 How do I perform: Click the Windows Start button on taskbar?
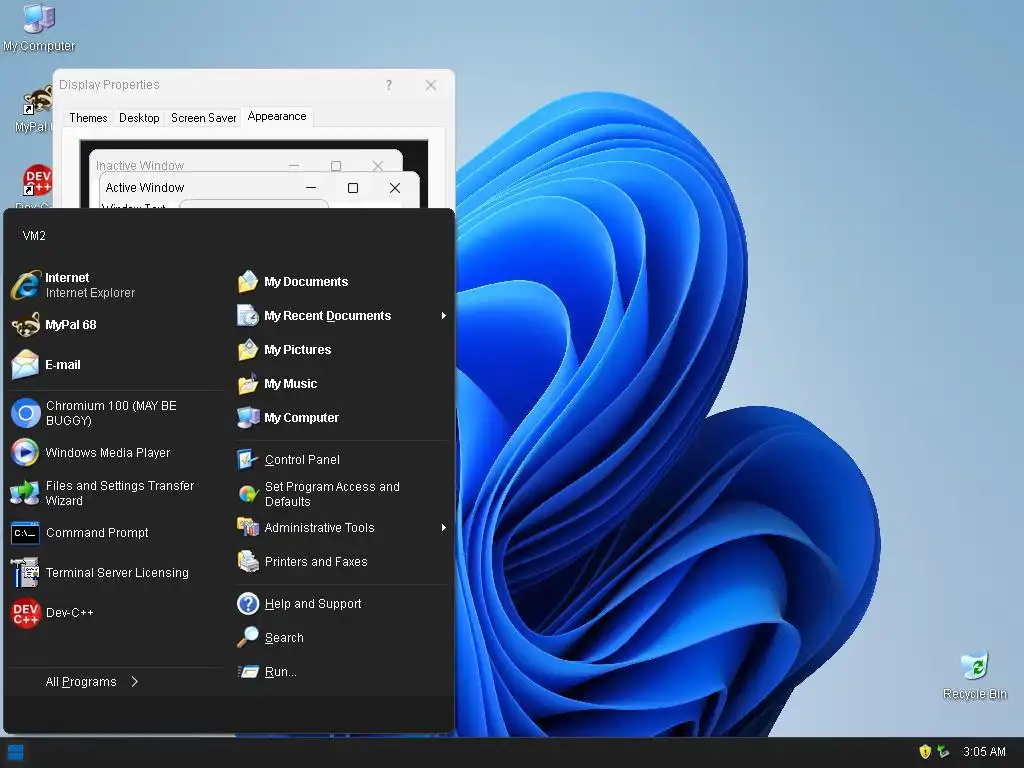pyautogui.click(x=16, y=752)
